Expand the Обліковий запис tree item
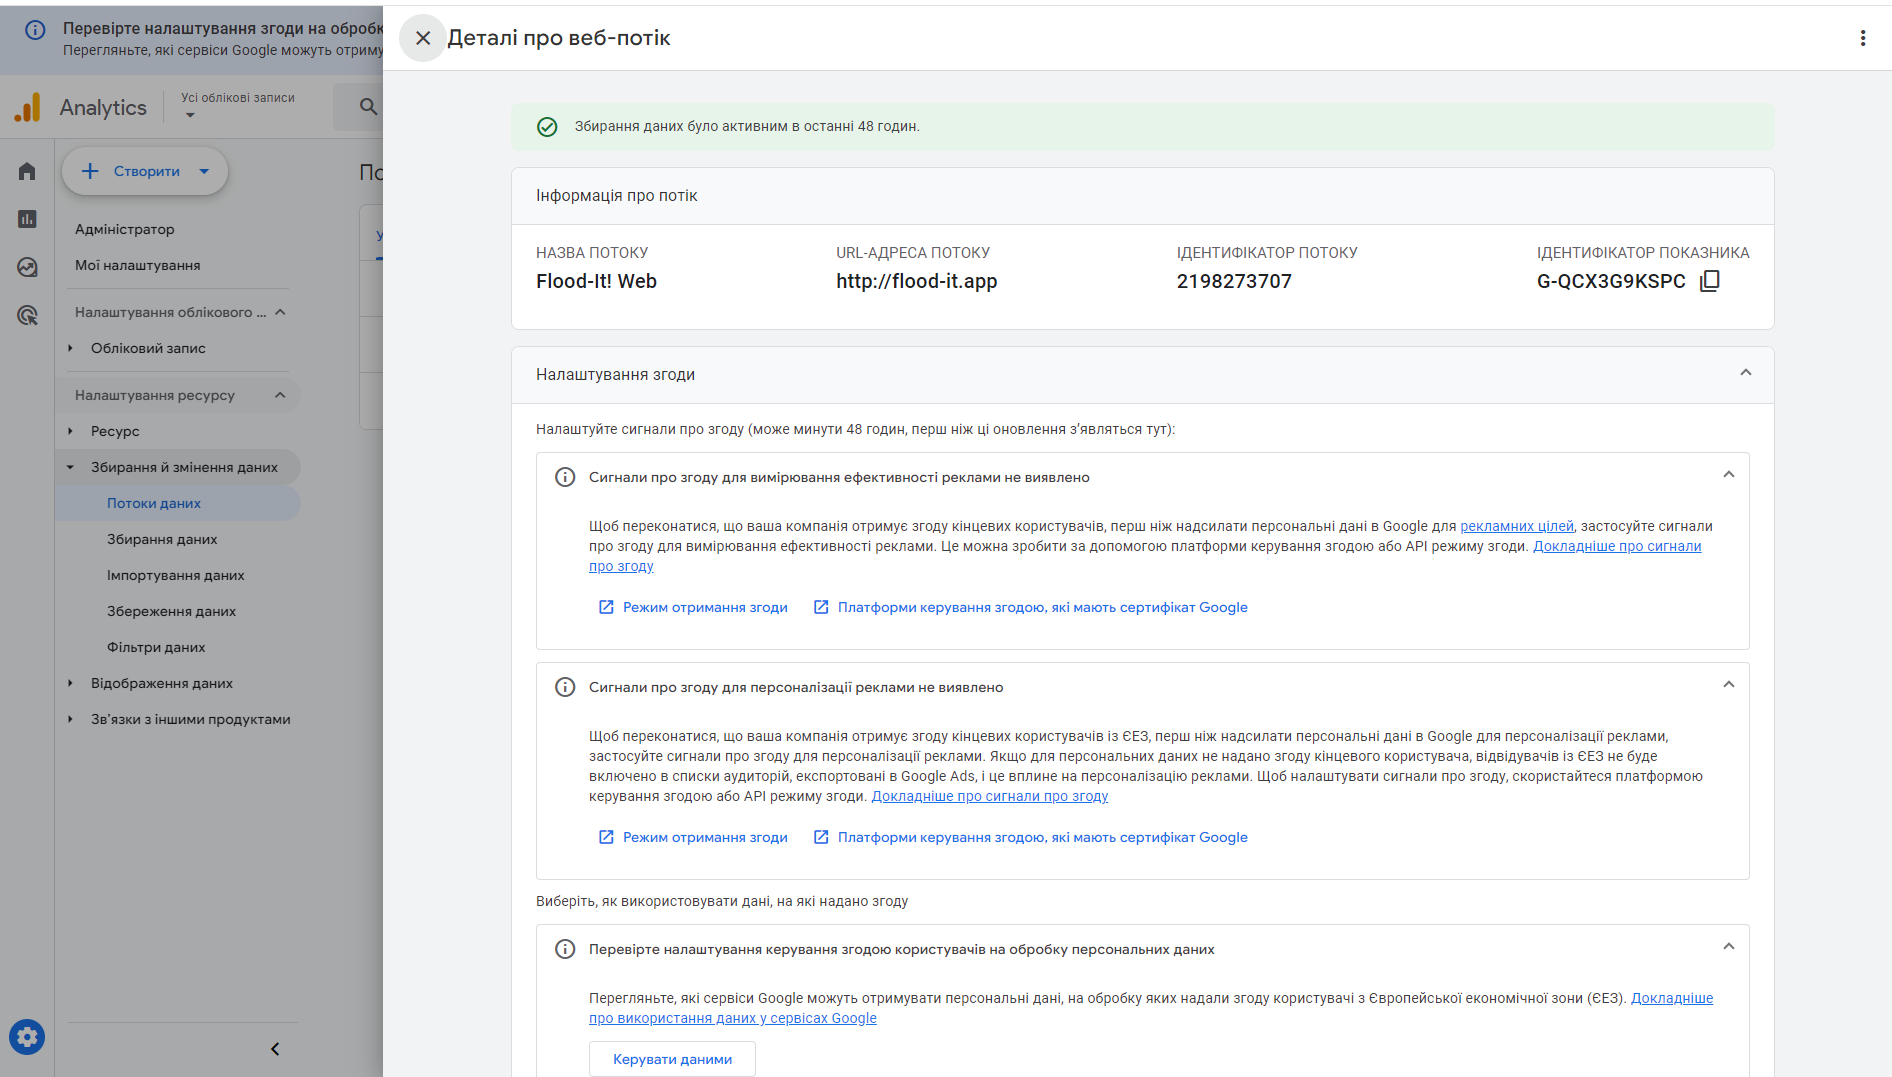The image size is (1892, 1077). click(x=70, y=348)
